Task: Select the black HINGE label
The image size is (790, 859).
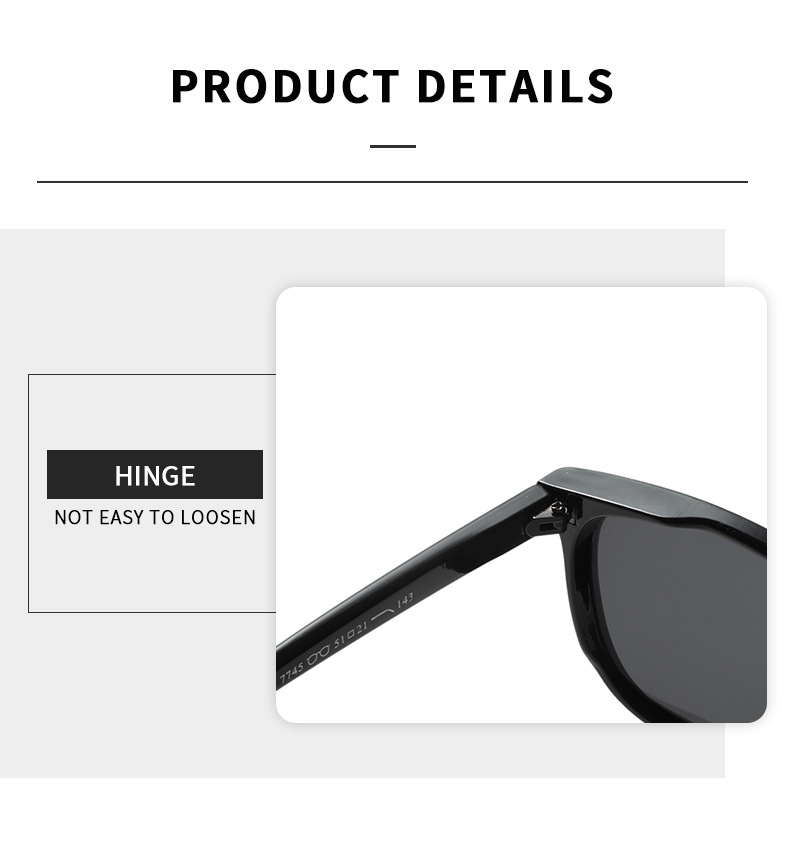Action: pyautogui.click(x=155, y=474)
